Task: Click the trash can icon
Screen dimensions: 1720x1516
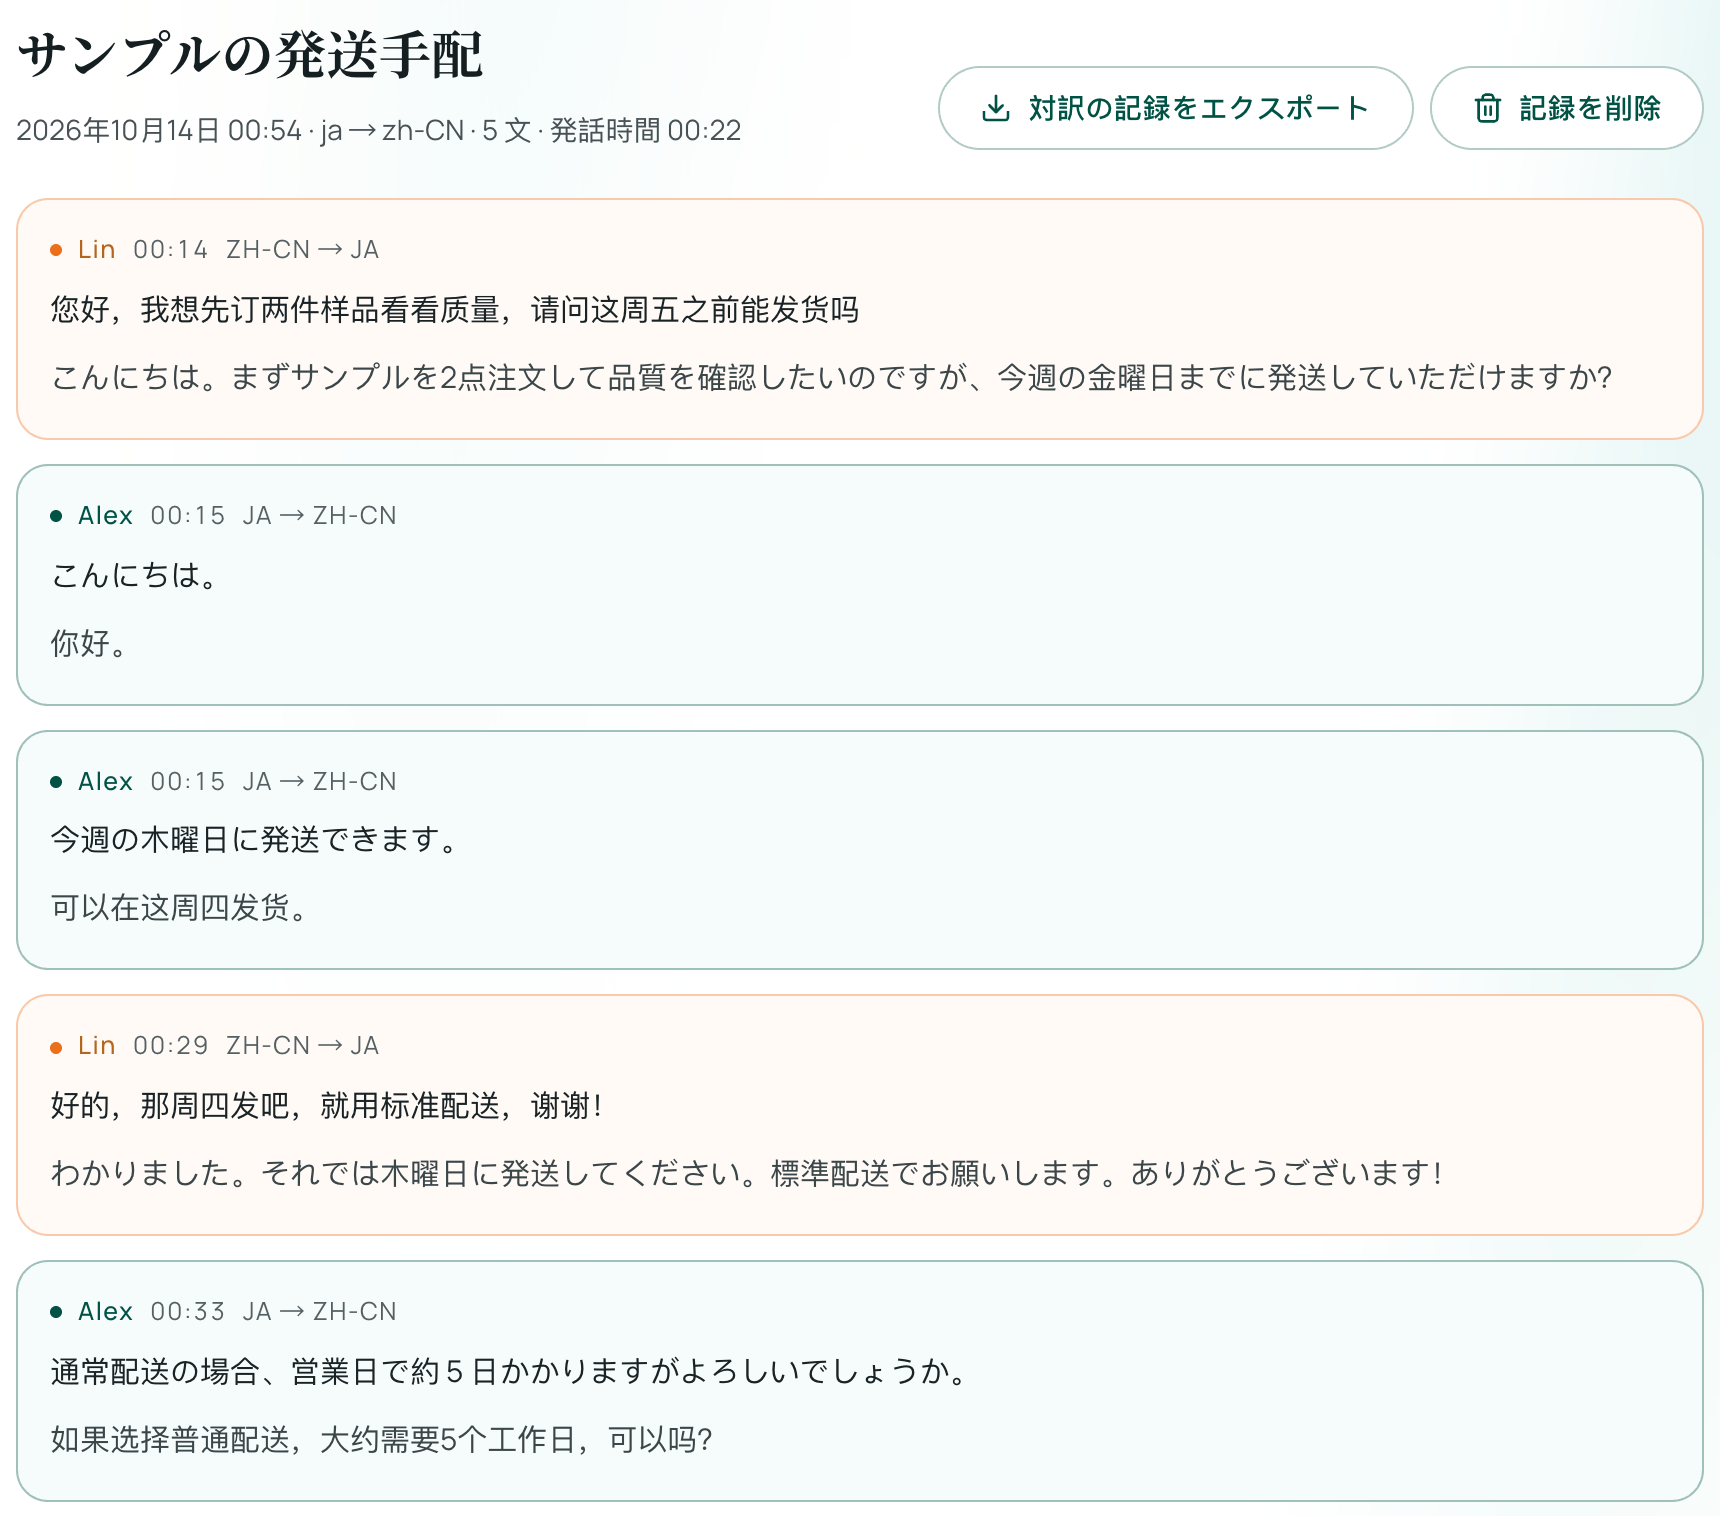Action: tap(1488, 108)
